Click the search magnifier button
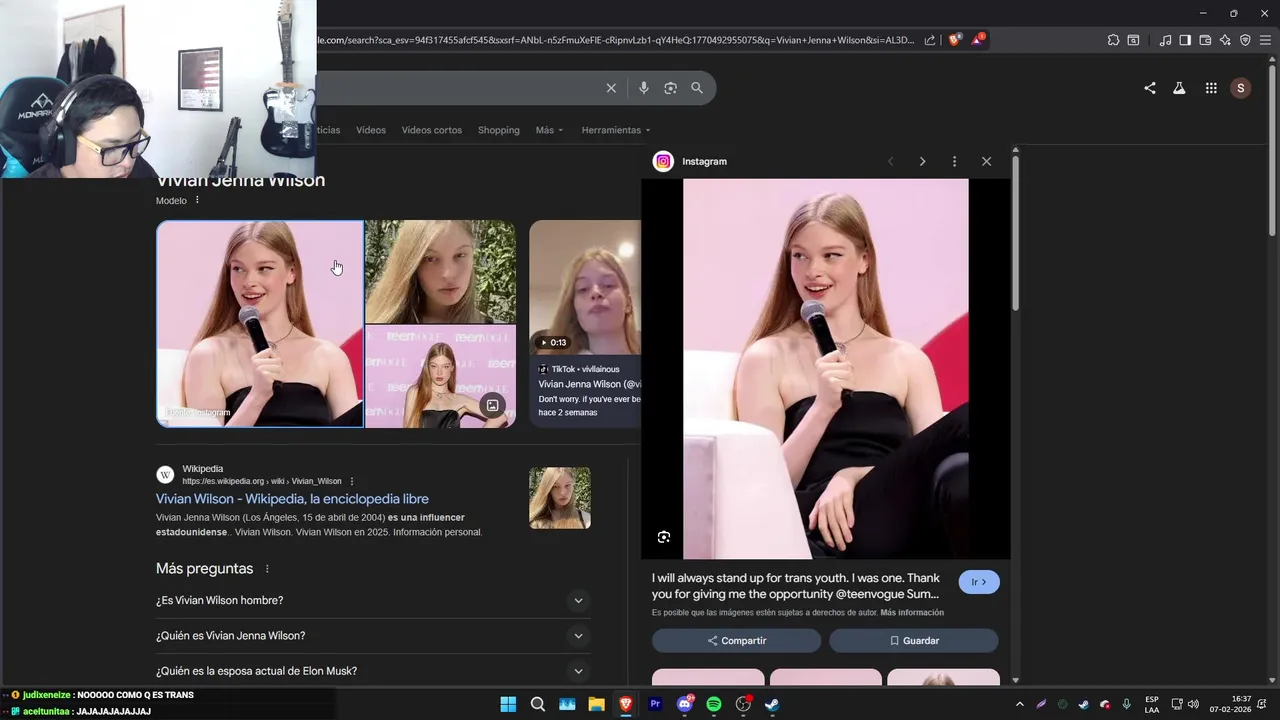 click(x=697, y=88)
